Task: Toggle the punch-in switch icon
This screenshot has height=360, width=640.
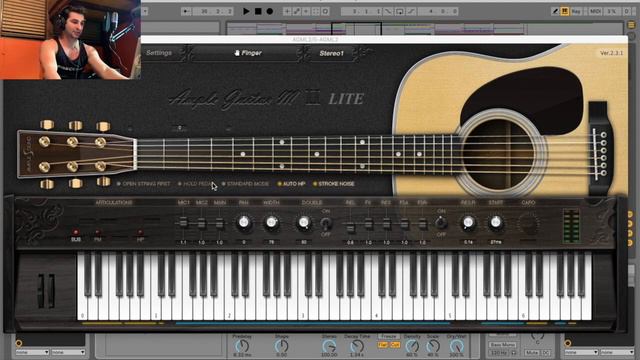Action: click(388, 11)
